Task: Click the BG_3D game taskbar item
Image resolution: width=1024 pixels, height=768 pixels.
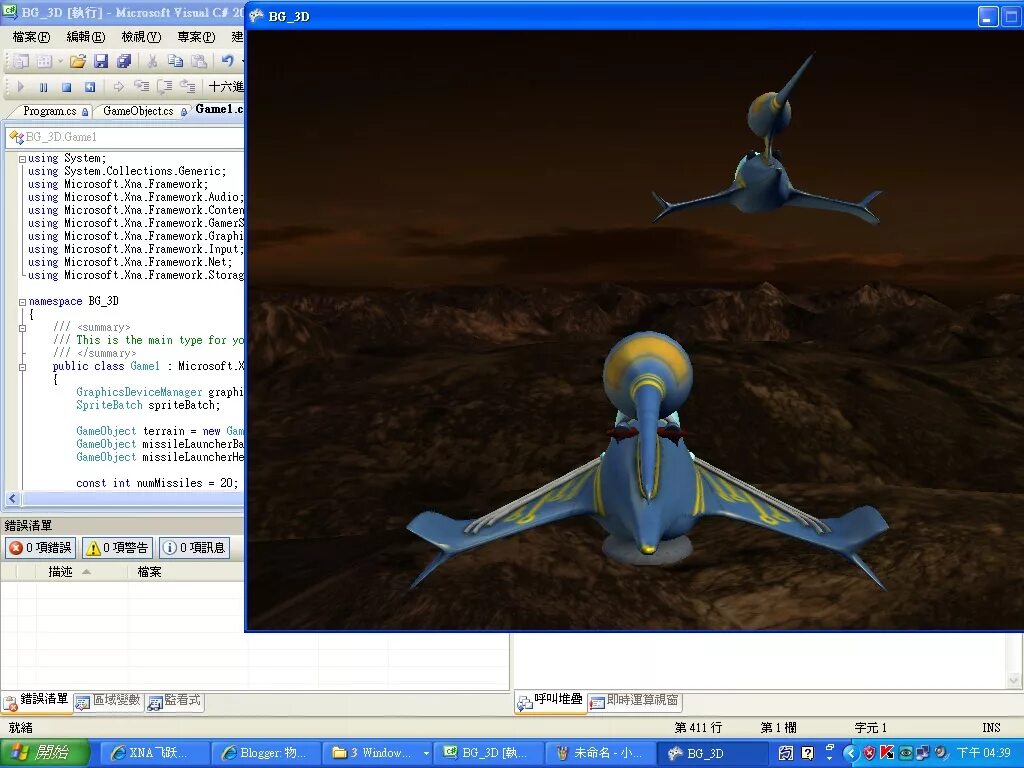Action: point(712,753)
